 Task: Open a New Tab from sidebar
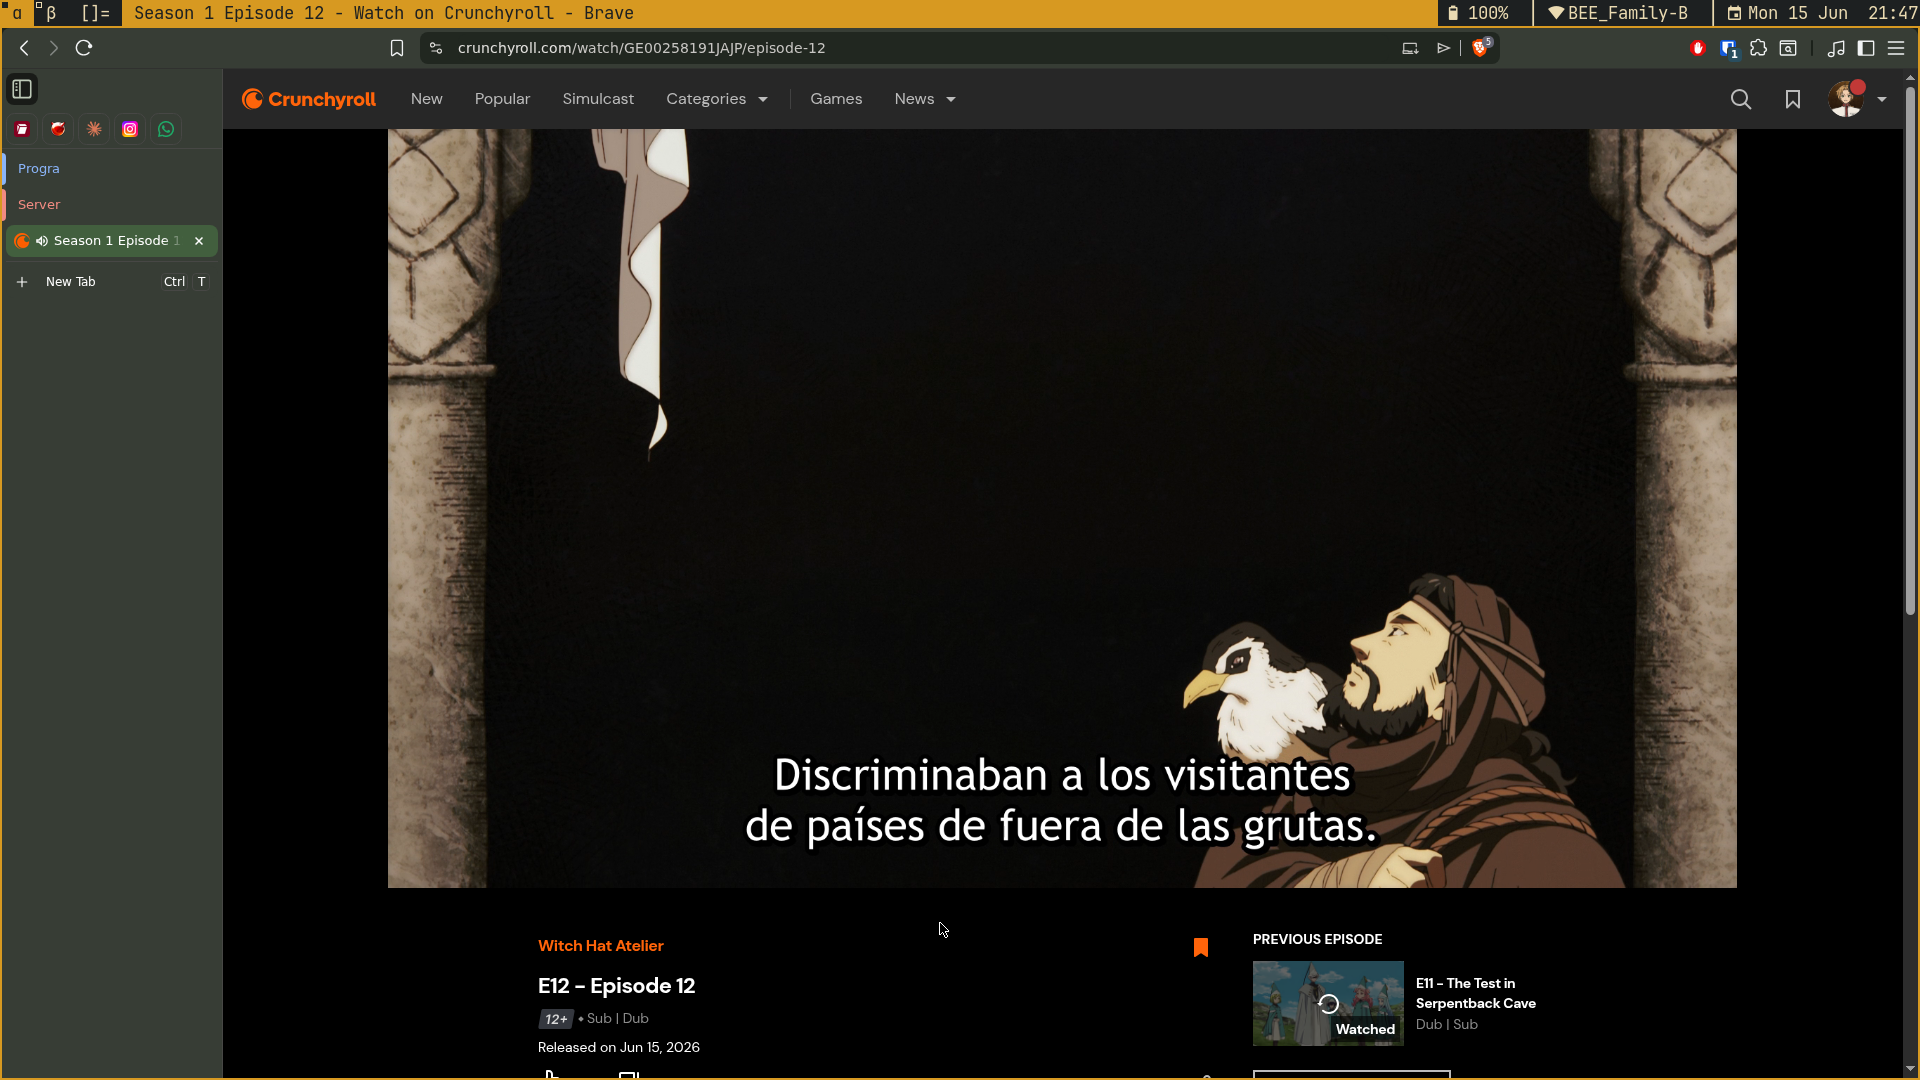tap(112, 282)
